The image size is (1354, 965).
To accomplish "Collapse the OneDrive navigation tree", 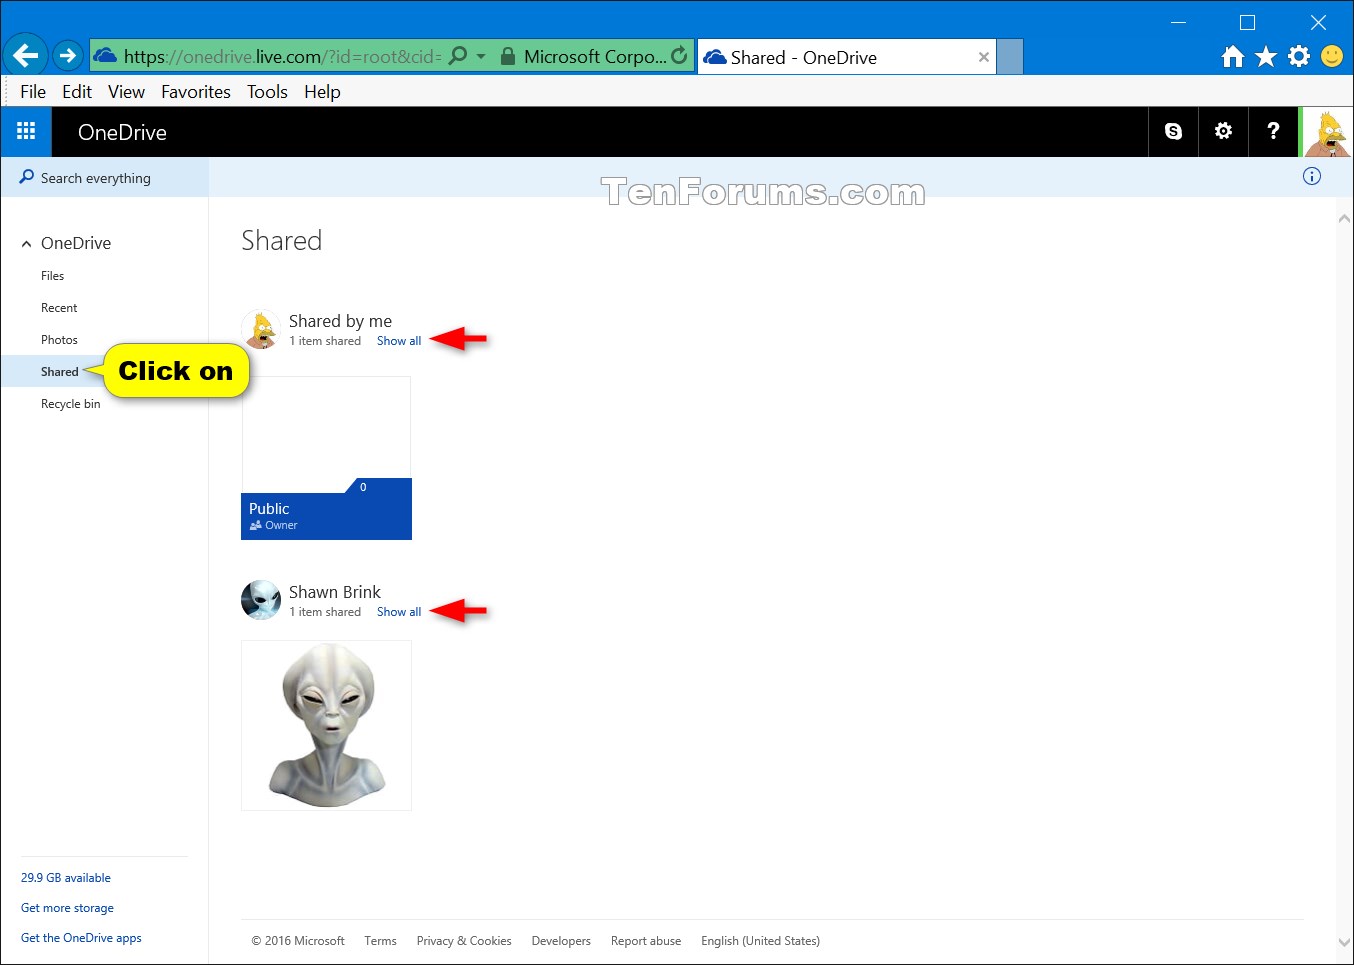I will click(x=25, y=243).
